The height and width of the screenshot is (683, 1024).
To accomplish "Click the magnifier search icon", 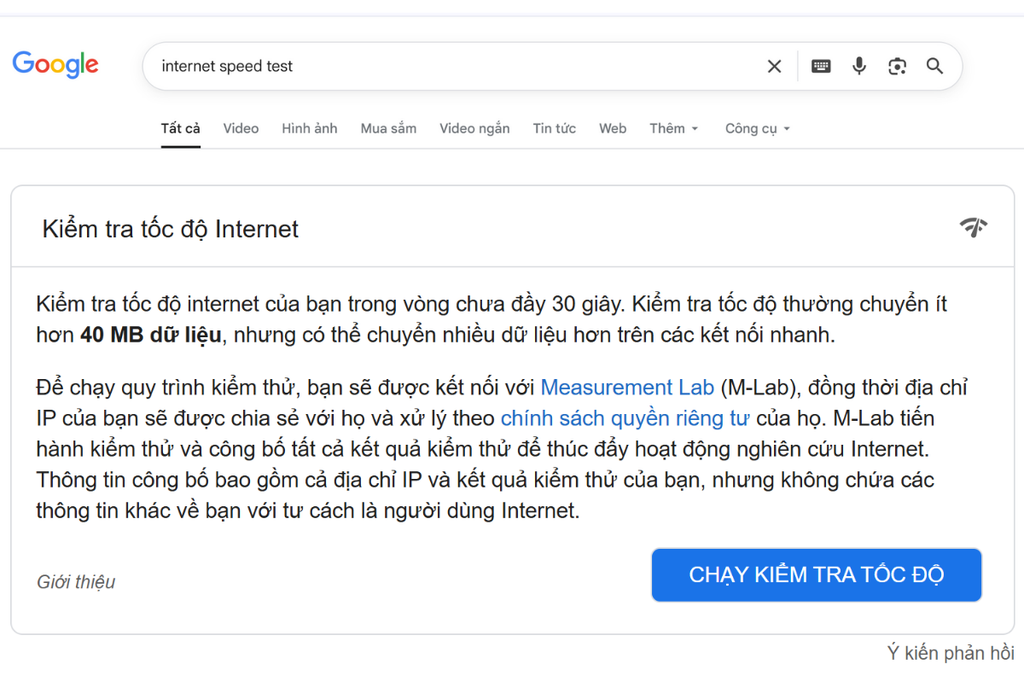I will pos(935,66).
